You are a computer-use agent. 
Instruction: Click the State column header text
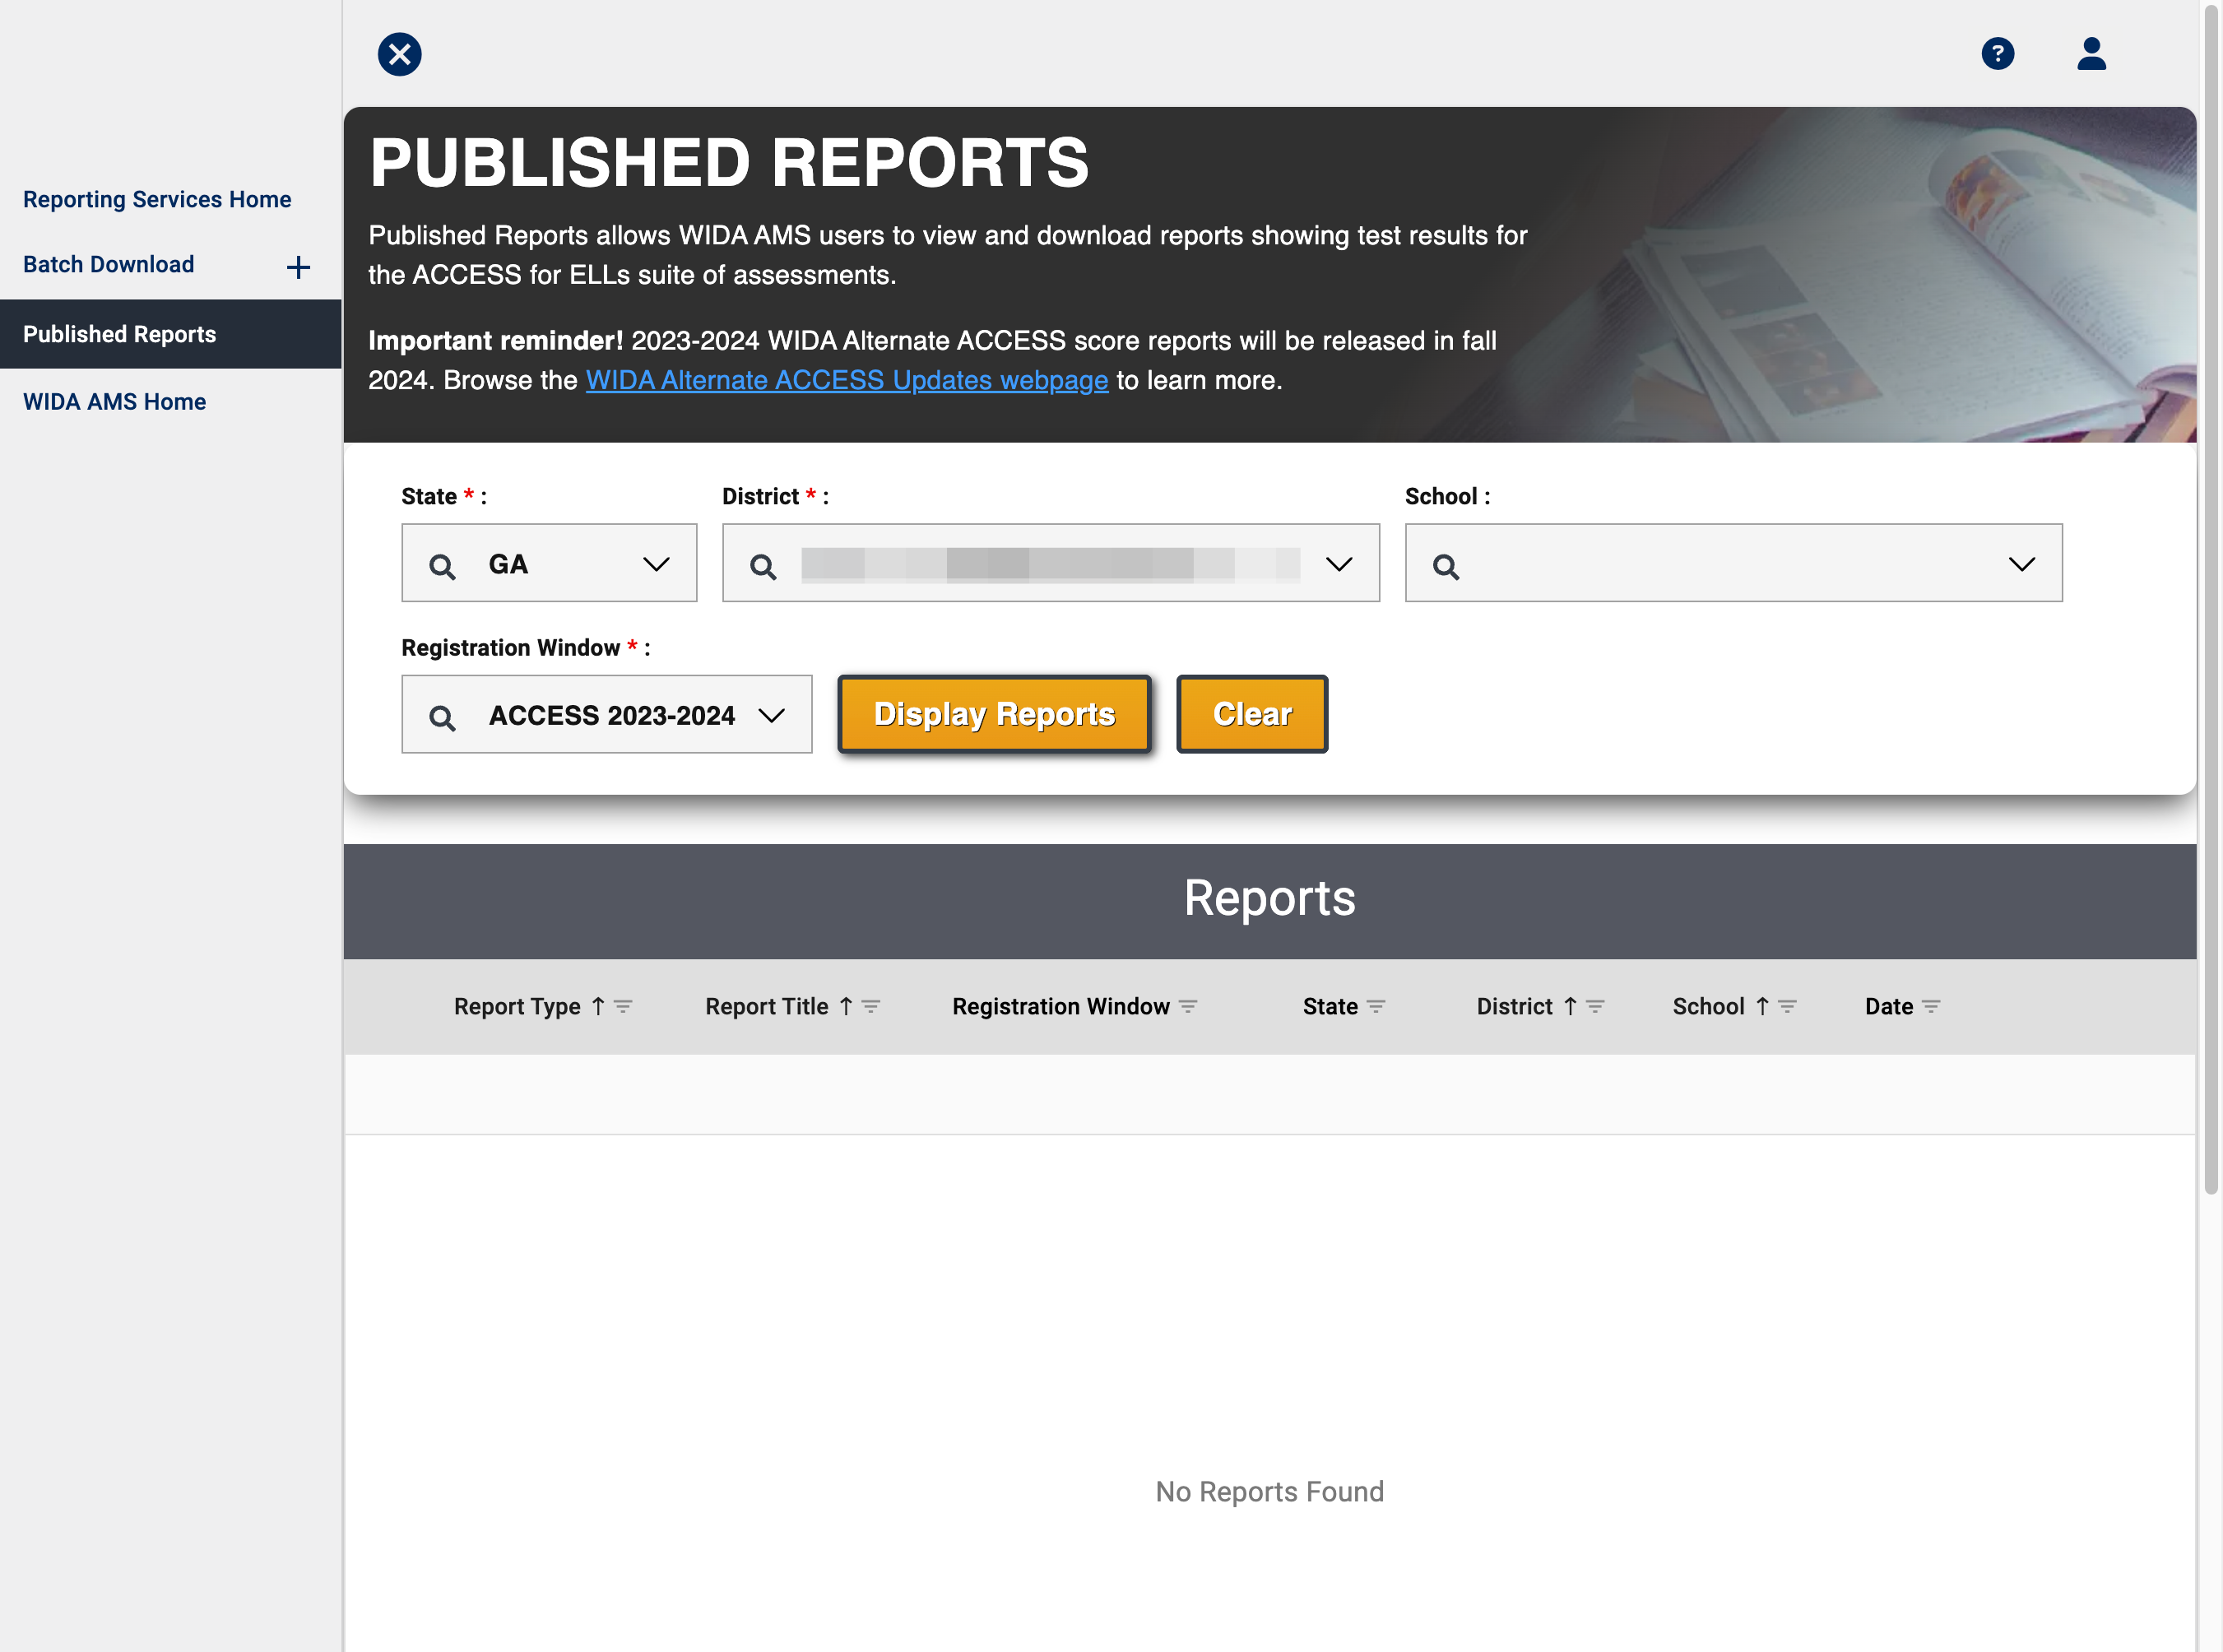point(1330,1007)
